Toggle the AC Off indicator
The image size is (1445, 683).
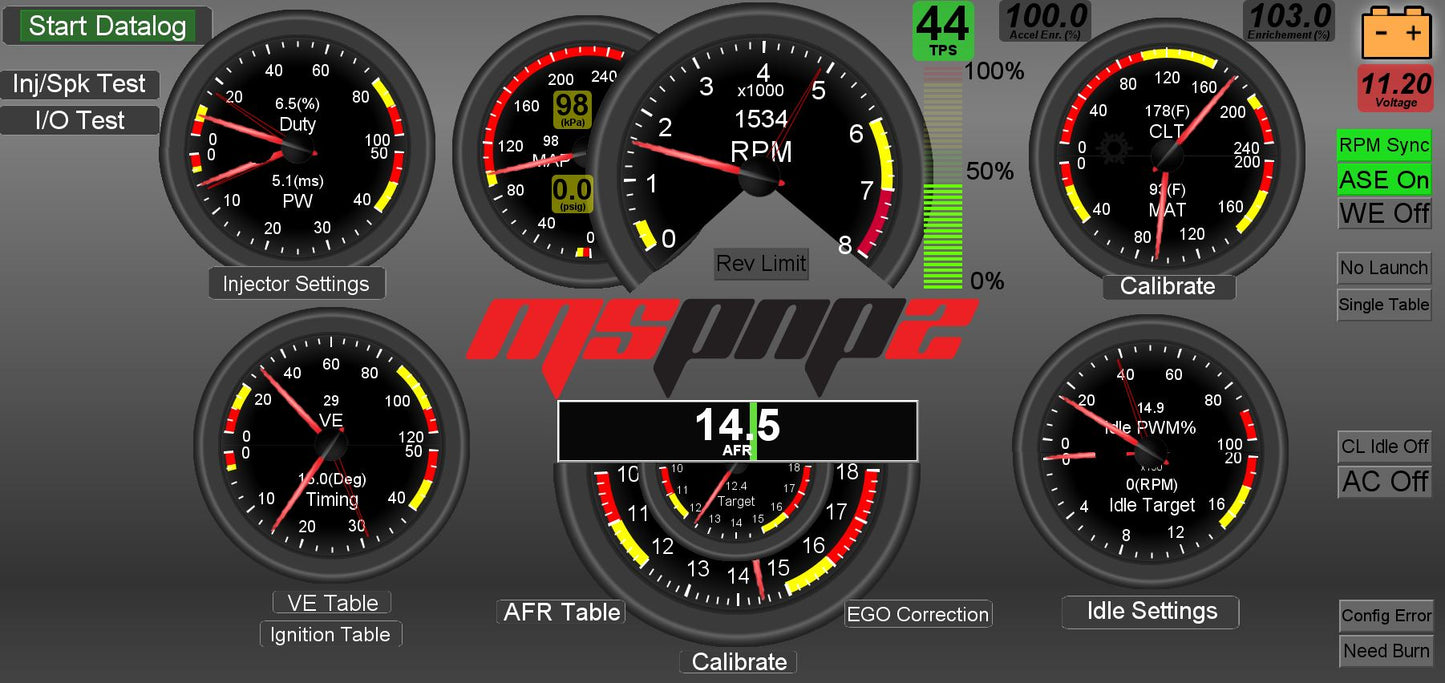tap(1384, 481)
